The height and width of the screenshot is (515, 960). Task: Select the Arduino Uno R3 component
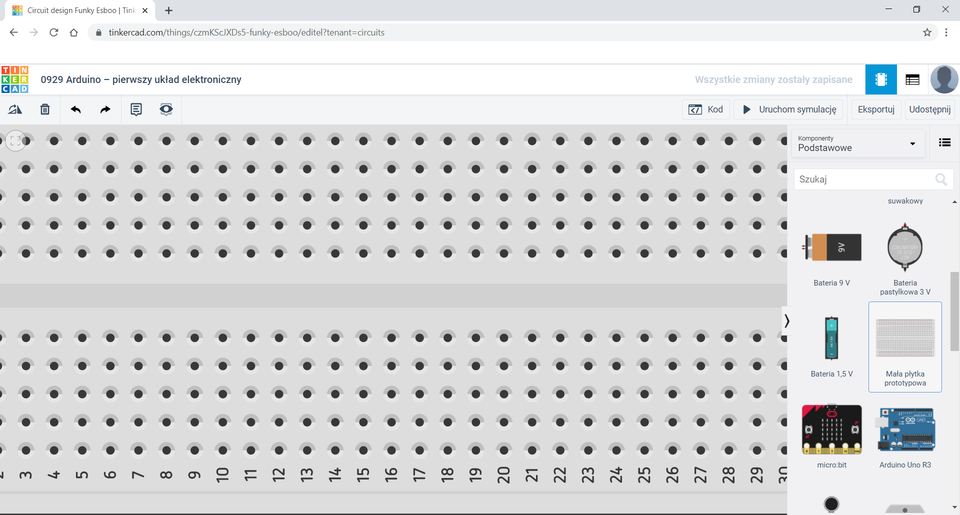pyautogui.click(x=905, y=435)
